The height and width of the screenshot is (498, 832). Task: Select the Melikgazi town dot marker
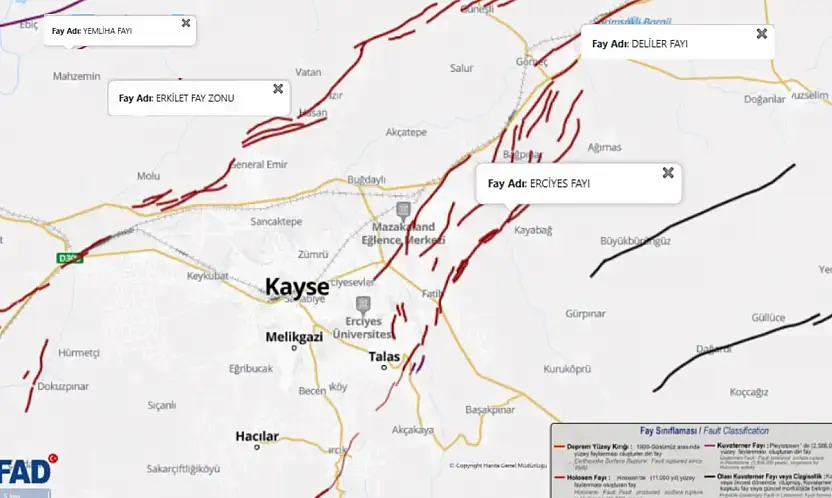pyautogui.click(x=294, y=348)
